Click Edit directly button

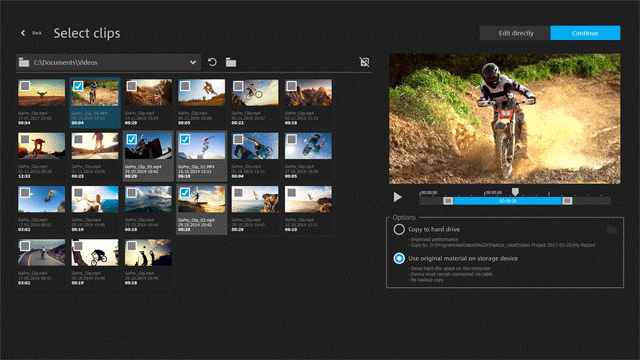pyautogui.click(x=516, y=33)
